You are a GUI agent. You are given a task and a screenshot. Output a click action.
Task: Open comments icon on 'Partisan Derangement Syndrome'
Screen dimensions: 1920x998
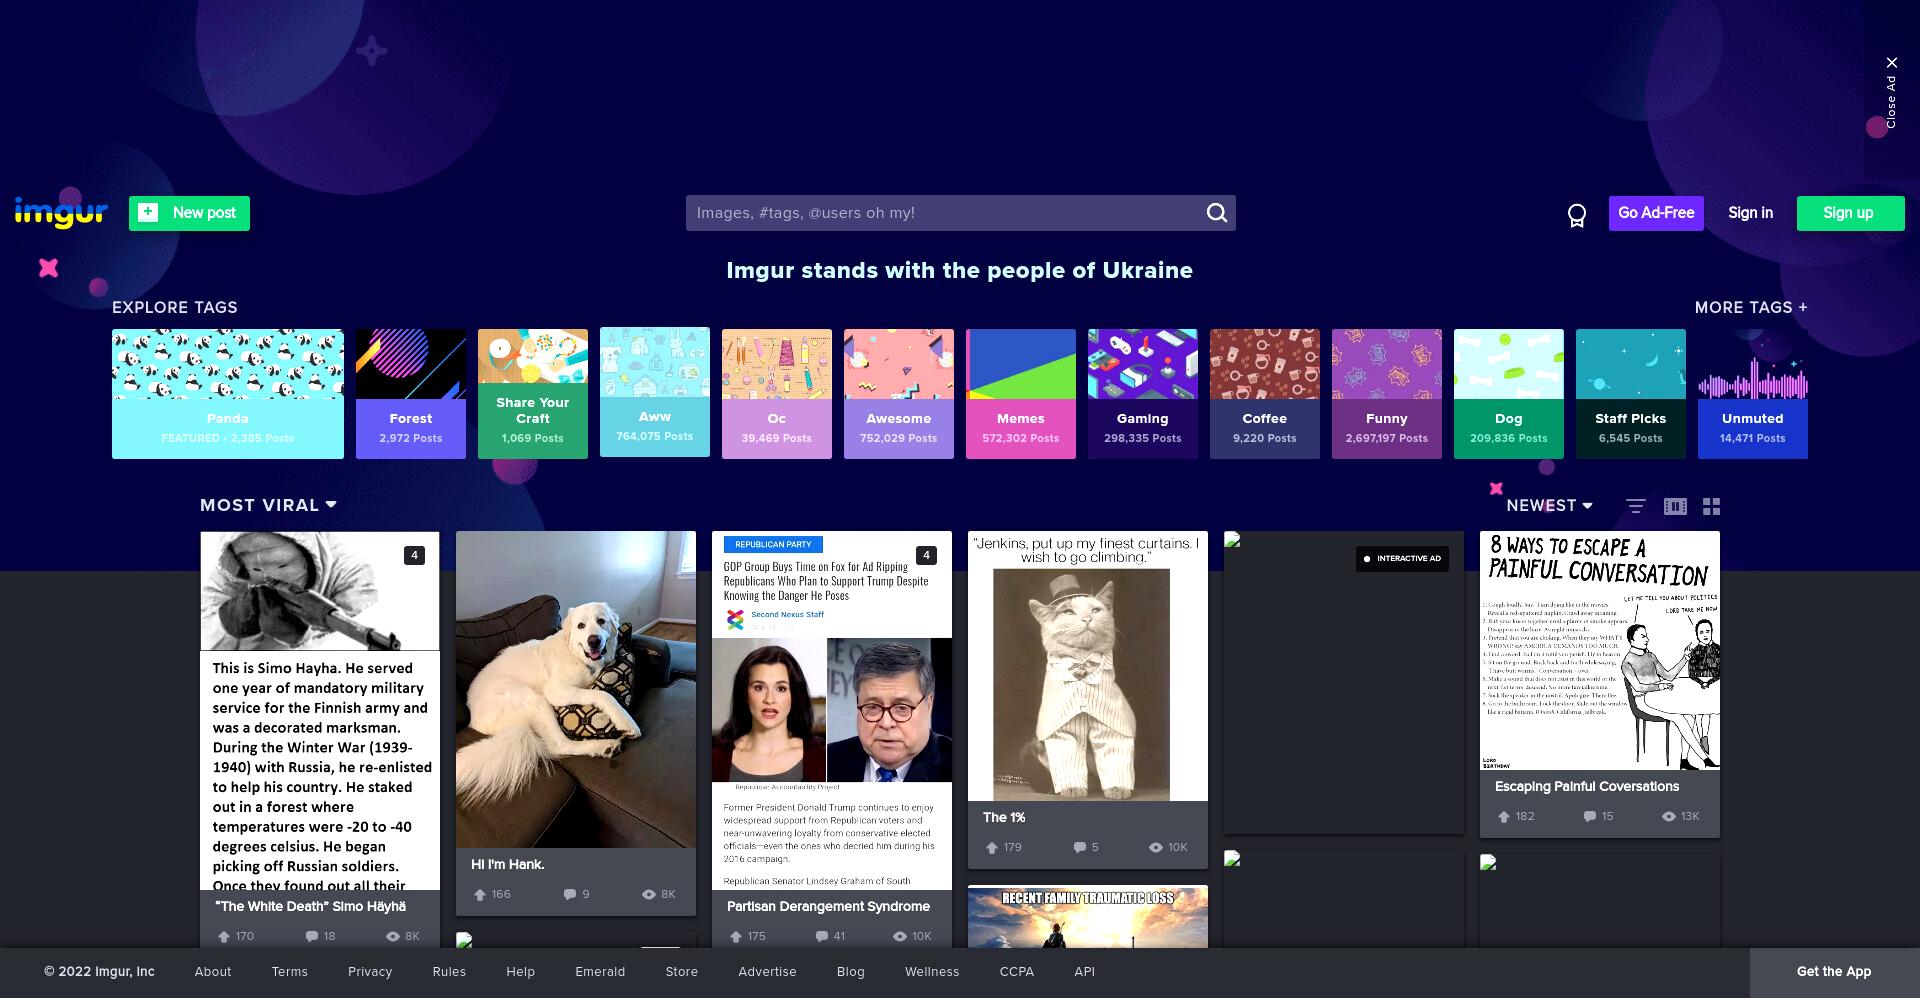point(822,936)
